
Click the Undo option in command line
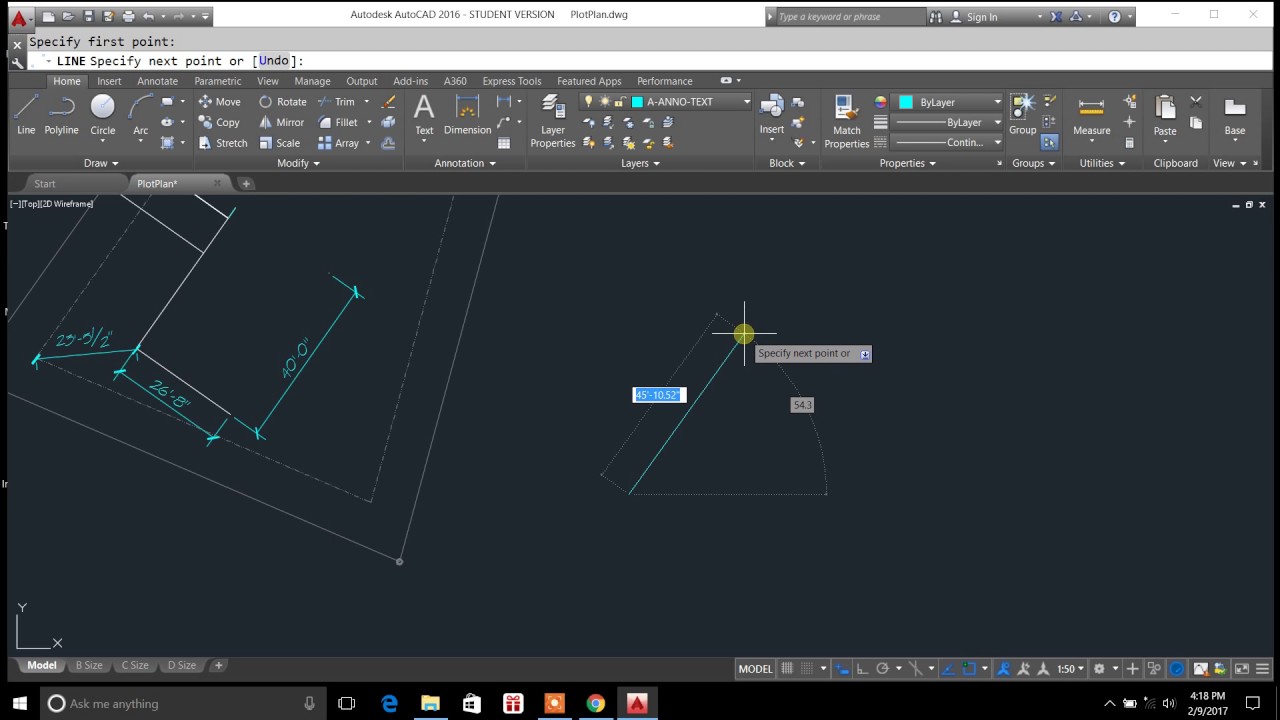click(273, 61)
